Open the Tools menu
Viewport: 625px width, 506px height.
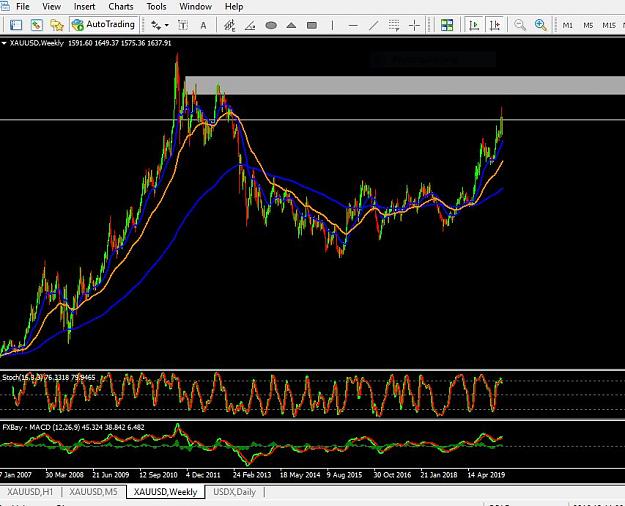(156, 7)
